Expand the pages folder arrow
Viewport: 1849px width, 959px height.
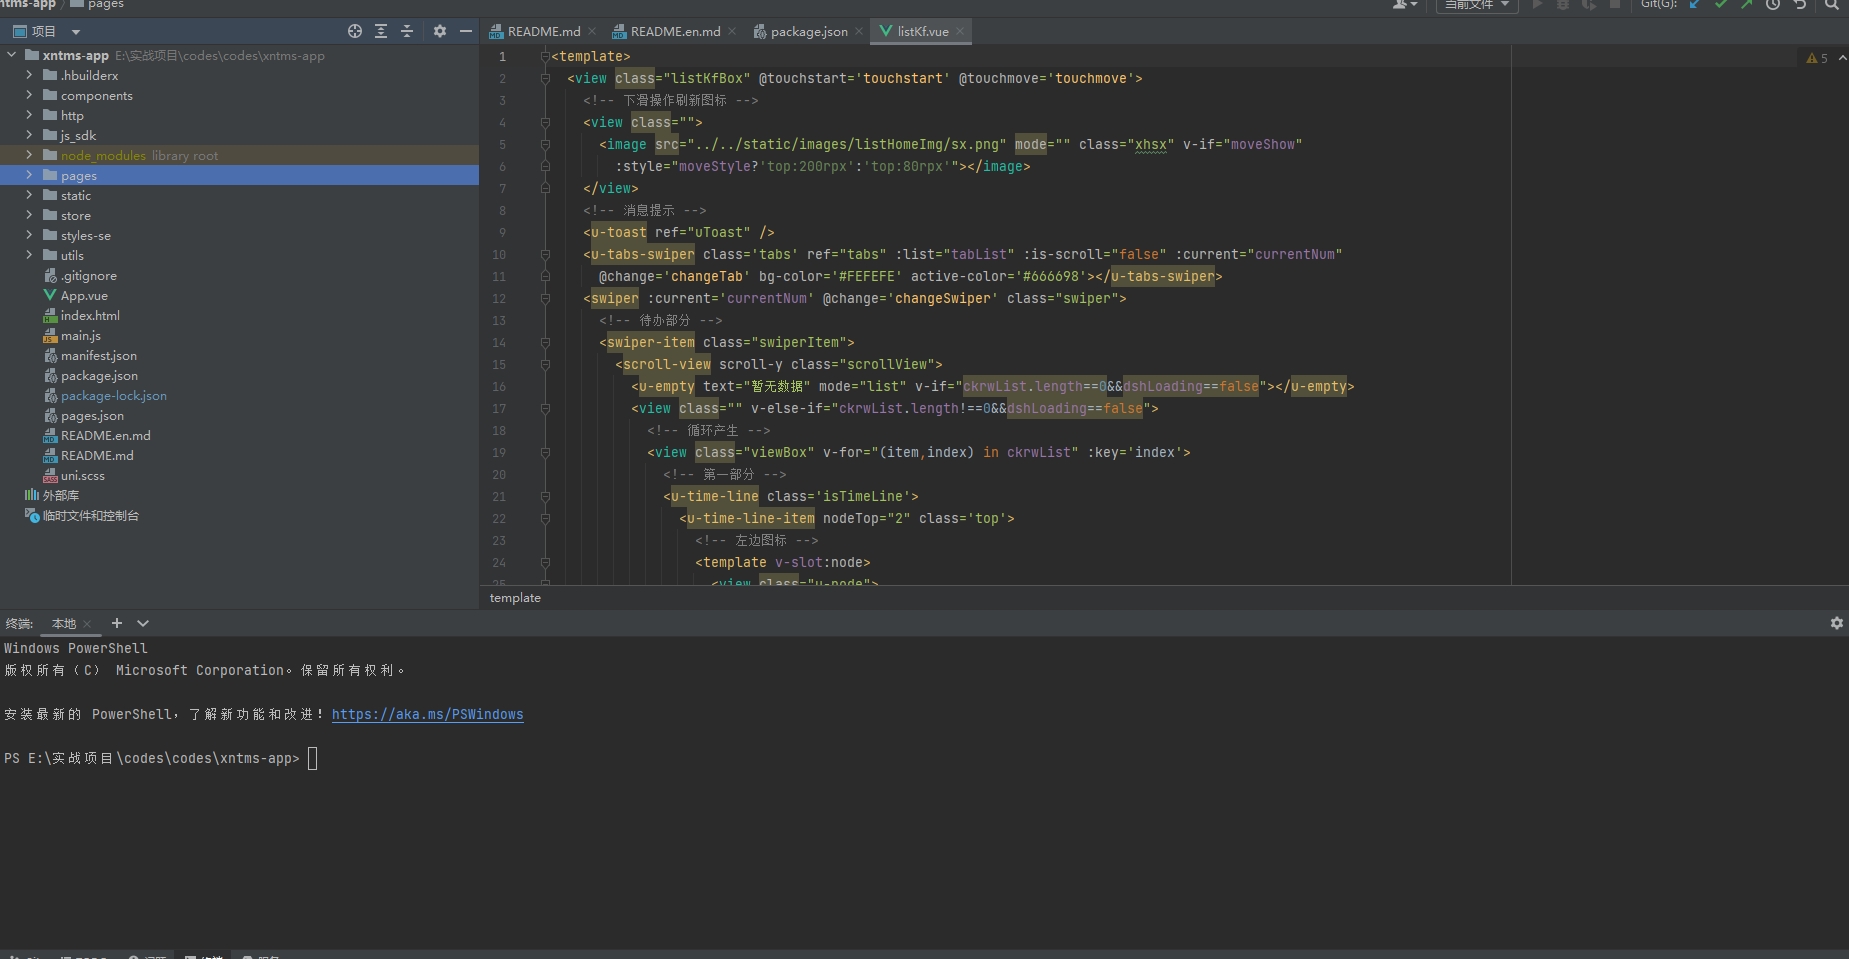(x=29, y=175)
